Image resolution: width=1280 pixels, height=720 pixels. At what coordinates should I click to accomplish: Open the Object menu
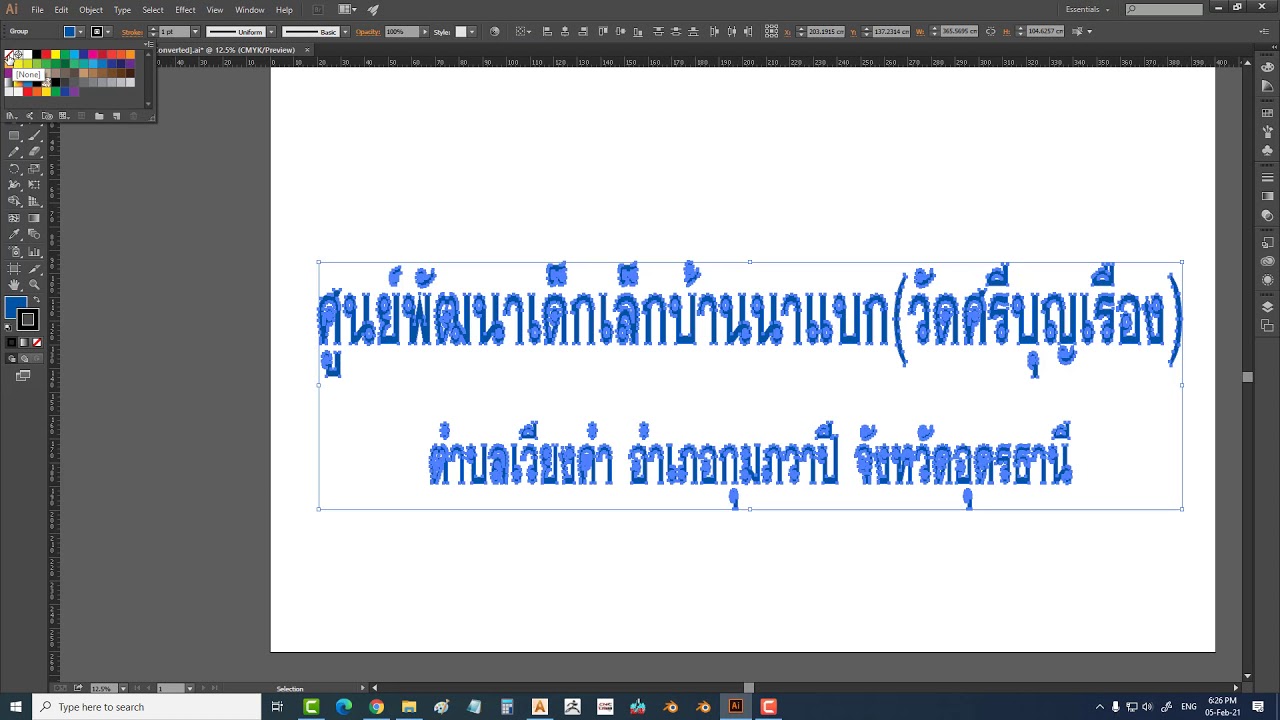click(91, 9)
